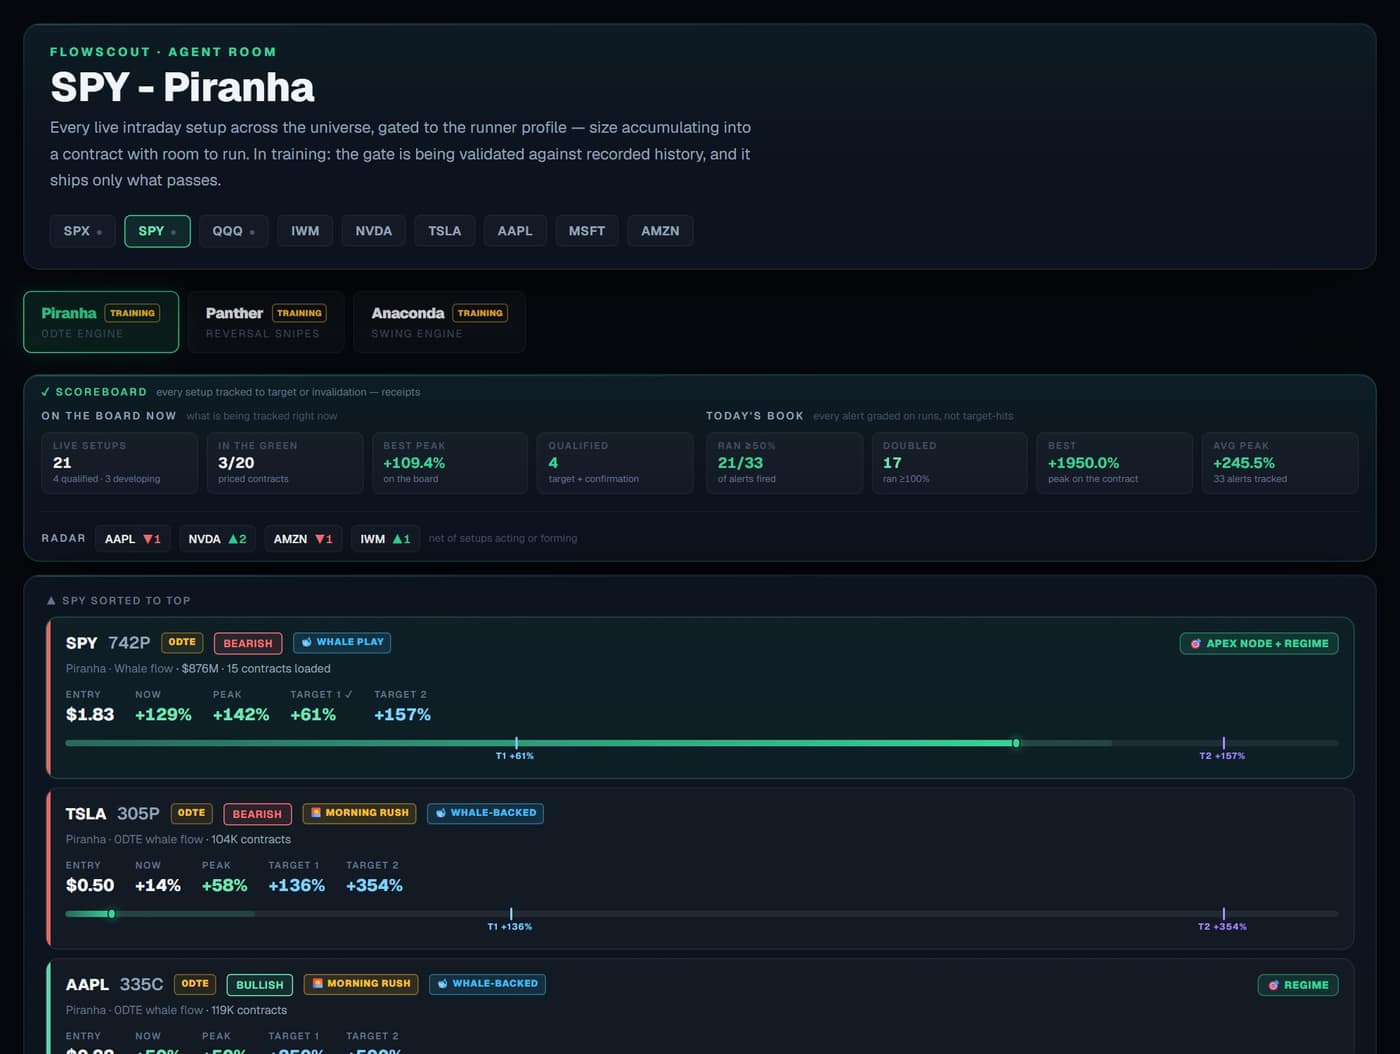1400x1054 pixels.
Task: Select the SPY ticker chip
Action: (157, 231)
